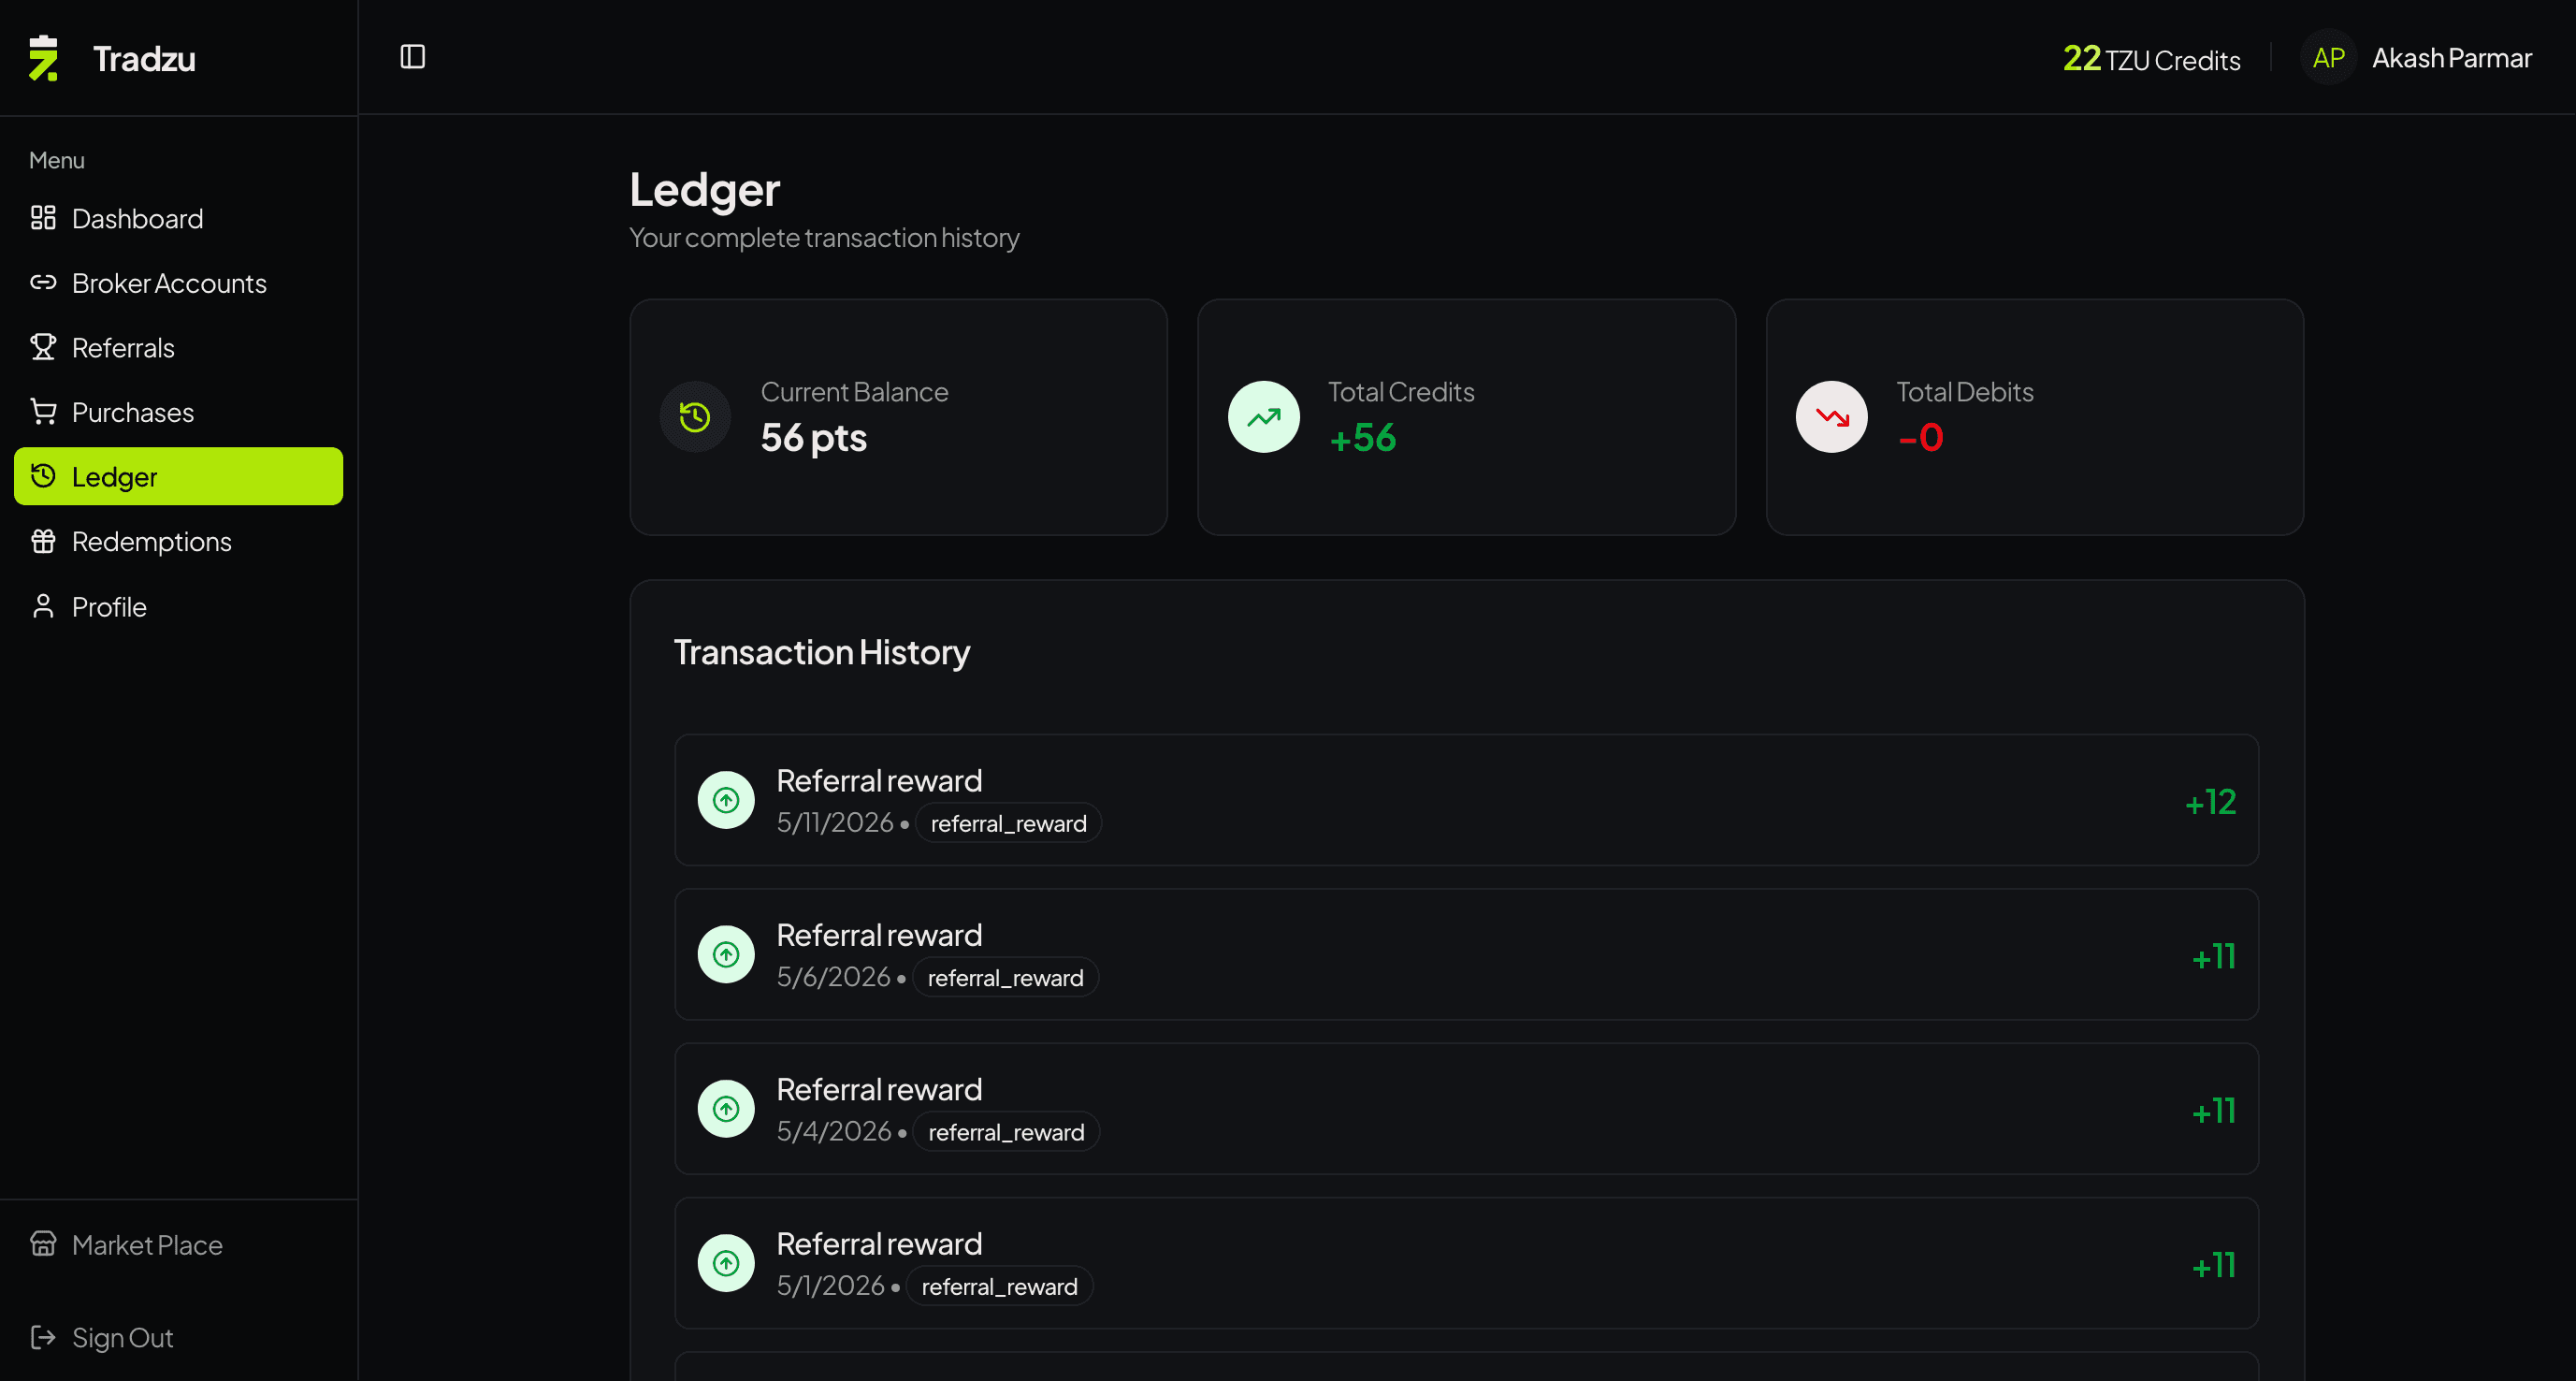The image size is (2576, 1381).
Task: Click the +56 total credits value
Action: [1362, 437]
